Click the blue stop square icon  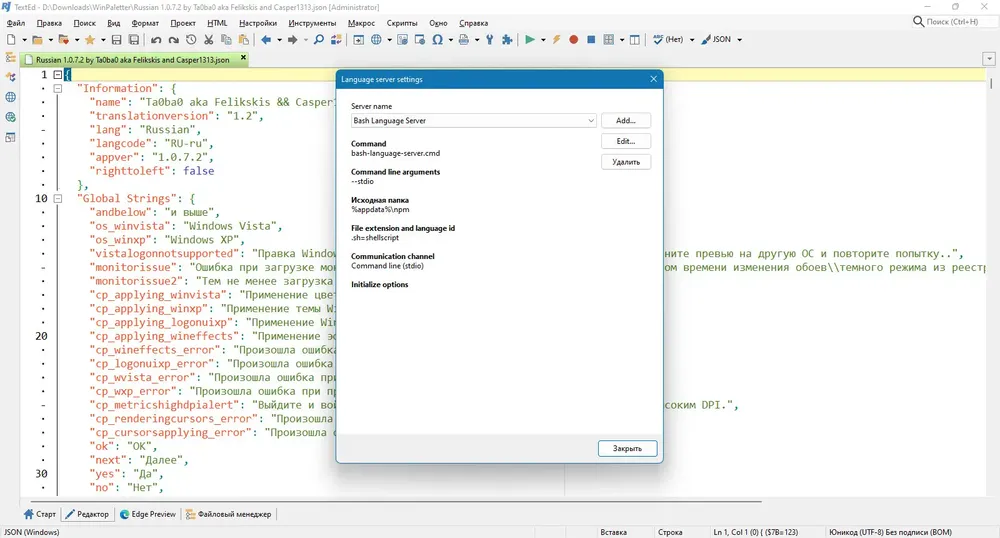coord(591,40)
